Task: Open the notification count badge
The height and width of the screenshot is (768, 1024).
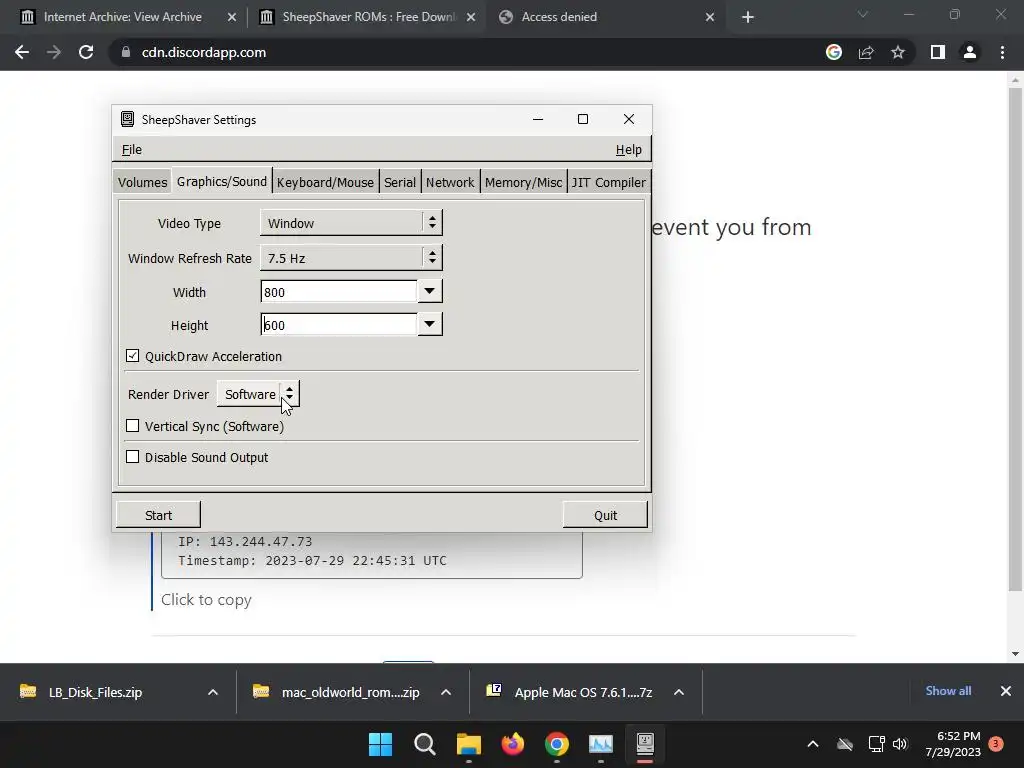Action: (996, 744)
